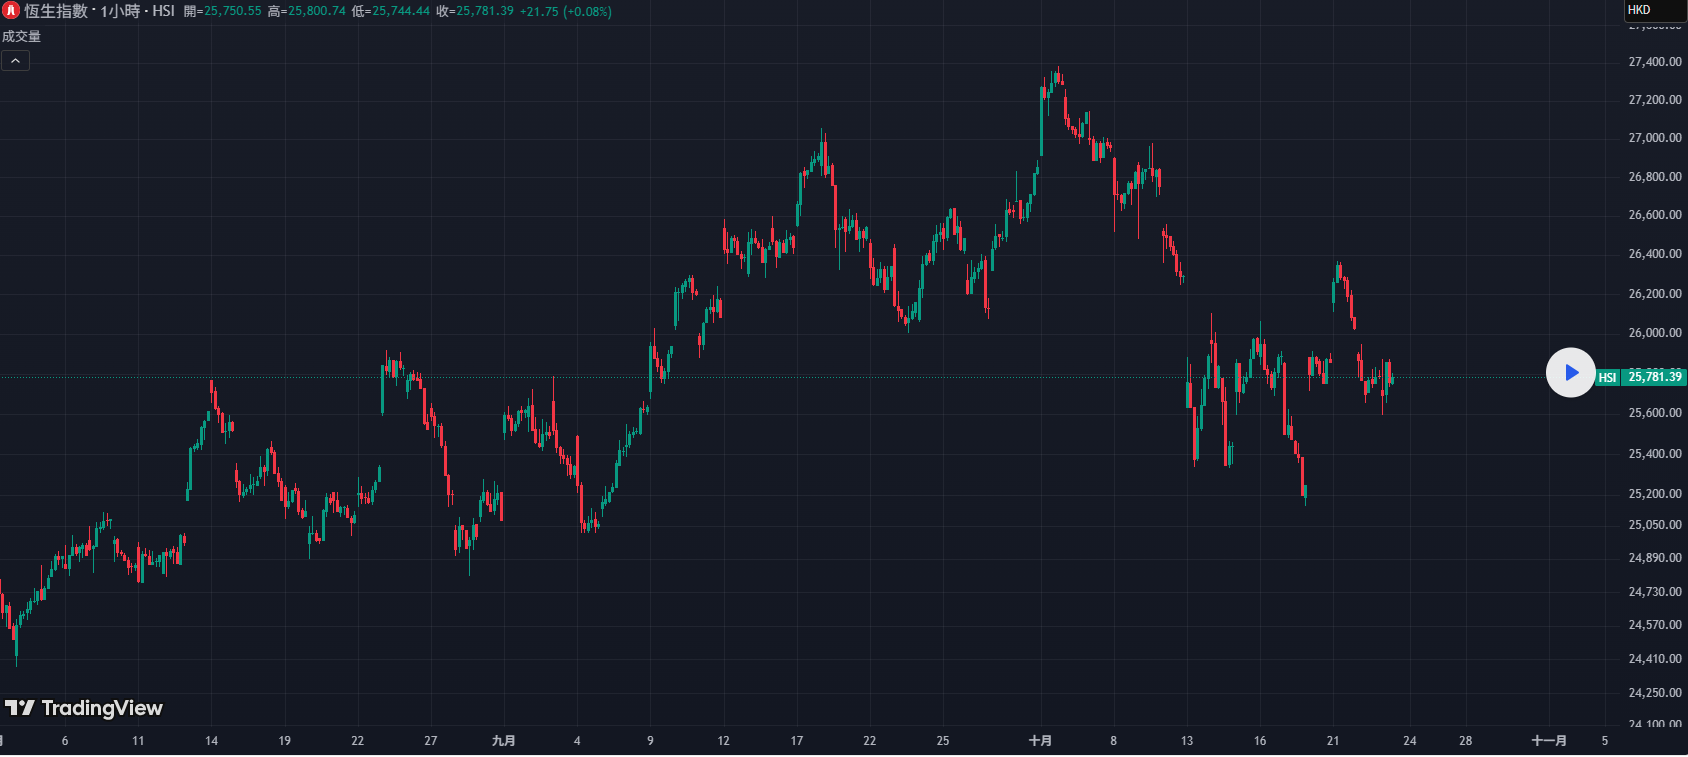Click the red Hang Seng Index logo icon

click(11, 11)
